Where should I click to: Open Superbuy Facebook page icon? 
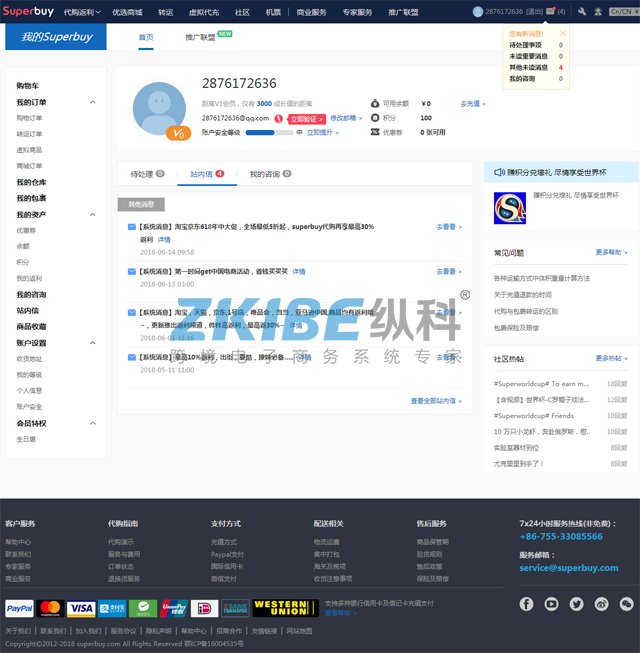[526, 604]
